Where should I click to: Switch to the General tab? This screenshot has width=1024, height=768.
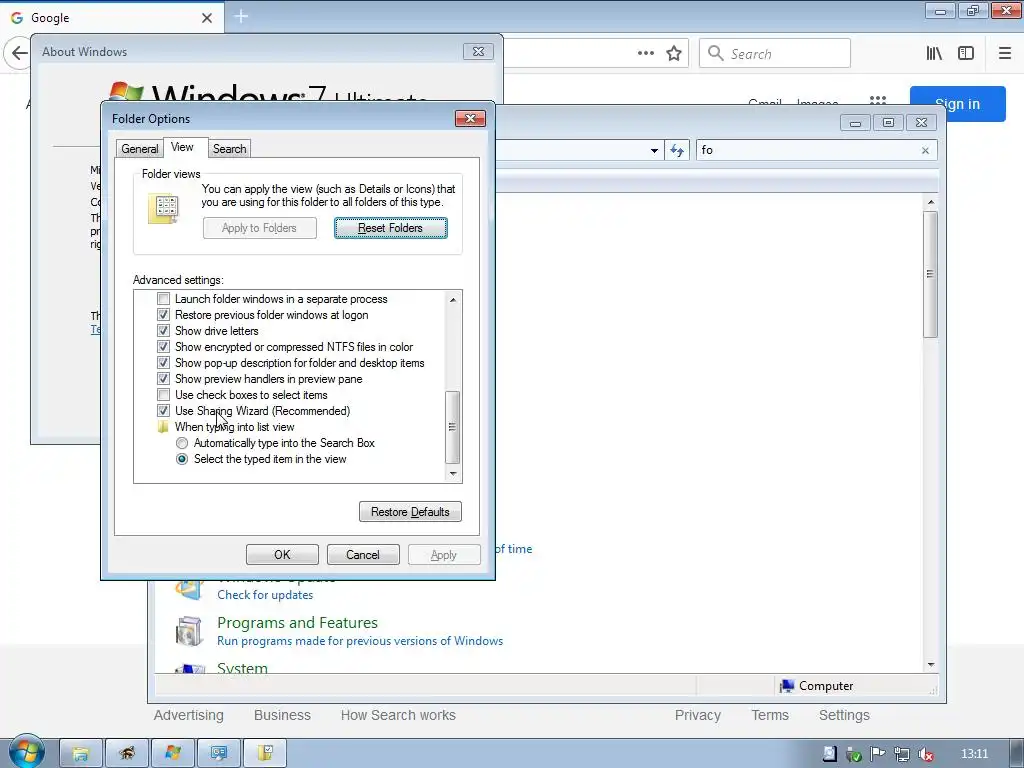139,149
